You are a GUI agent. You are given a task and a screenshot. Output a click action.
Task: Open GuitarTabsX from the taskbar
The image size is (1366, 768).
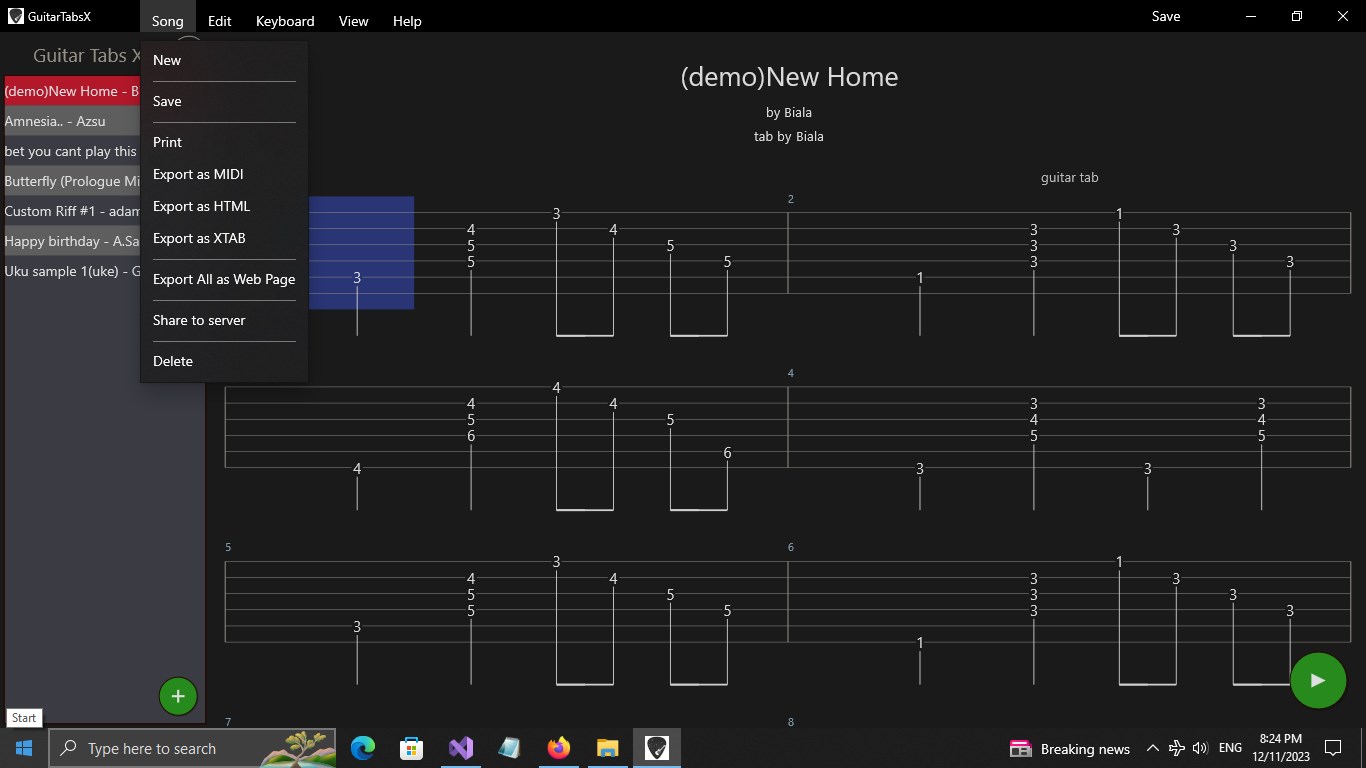656,748
